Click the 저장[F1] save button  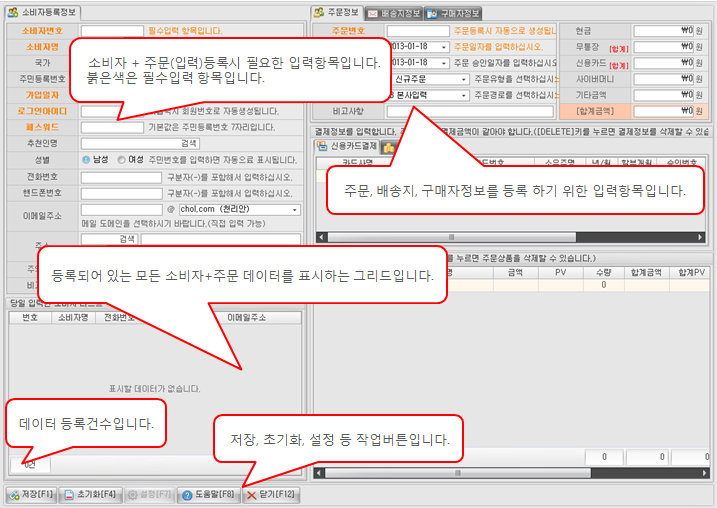(x=31, y=495)
